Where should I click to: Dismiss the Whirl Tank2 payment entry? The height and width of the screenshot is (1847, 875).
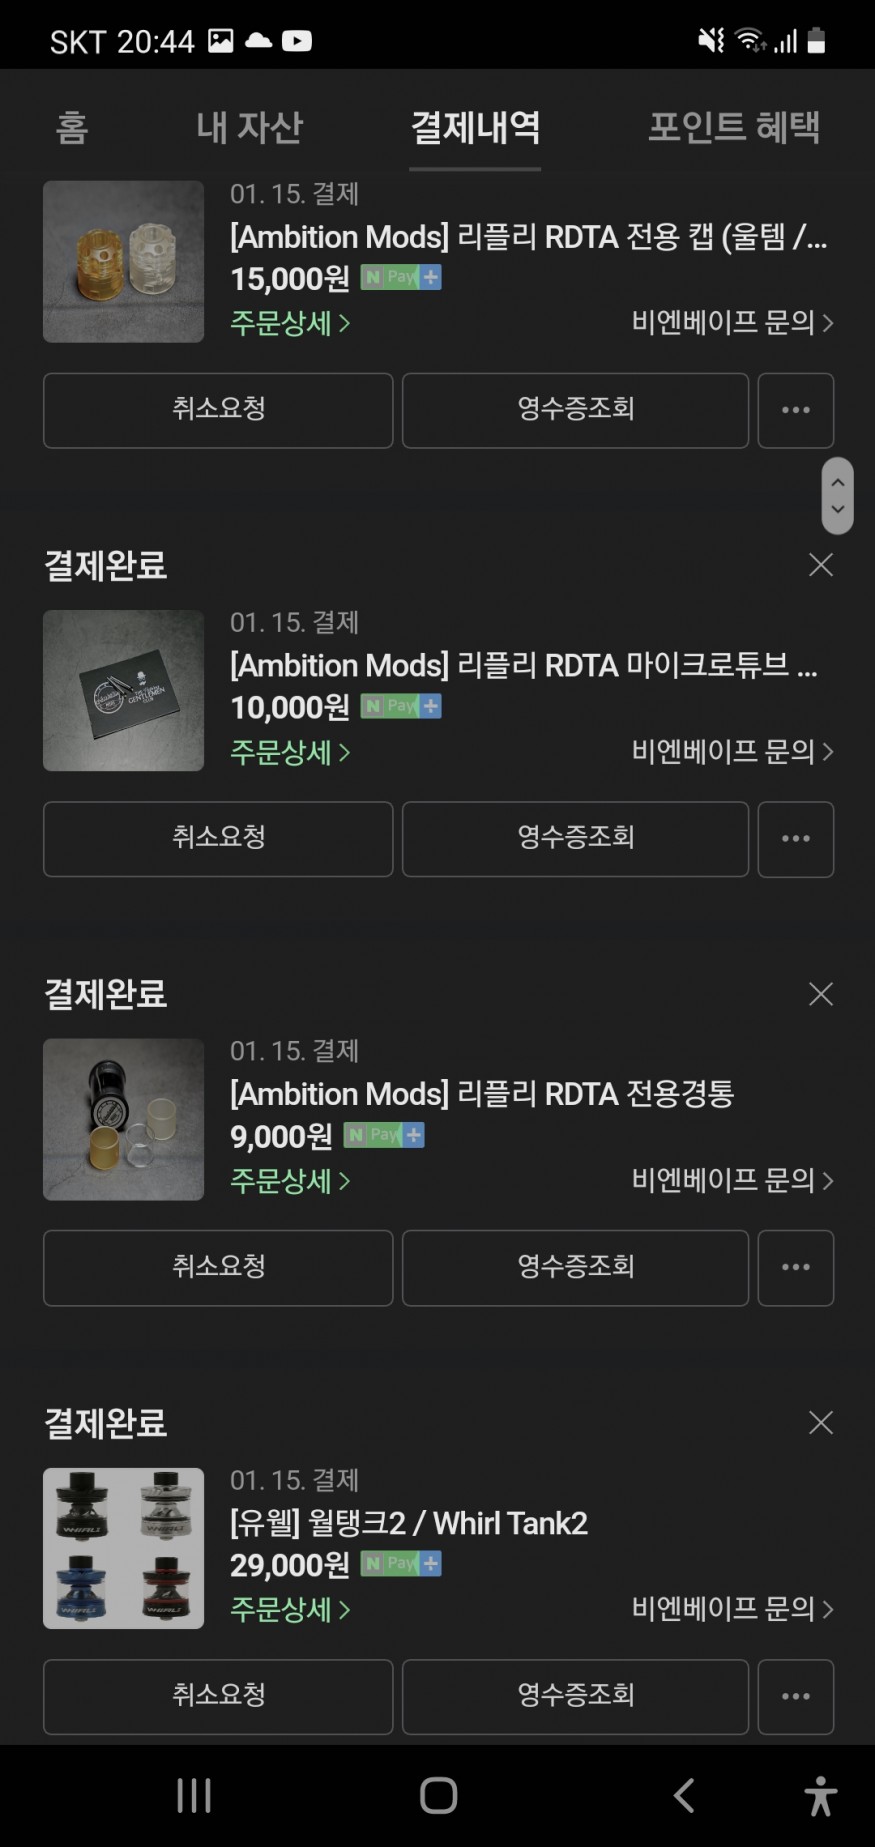pos(820,1423)
